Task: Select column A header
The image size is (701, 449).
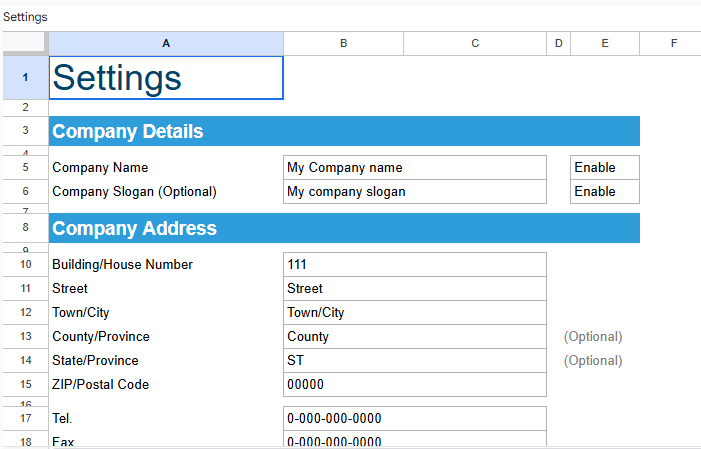Action: point(166,43)
